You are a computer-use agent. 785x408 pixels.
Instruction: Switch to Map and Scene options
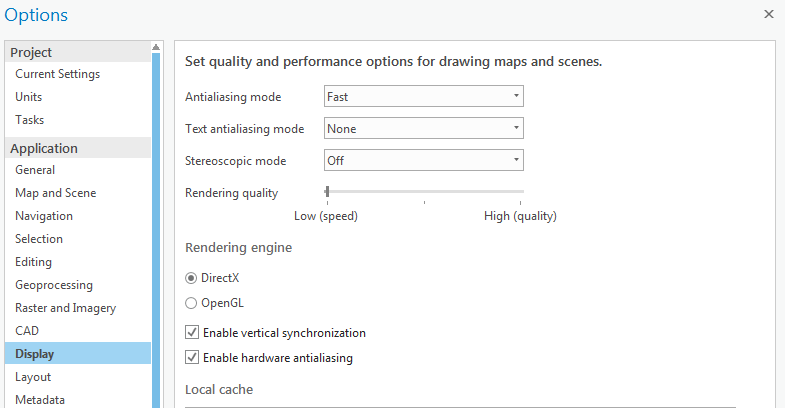(x=56, y=193)
